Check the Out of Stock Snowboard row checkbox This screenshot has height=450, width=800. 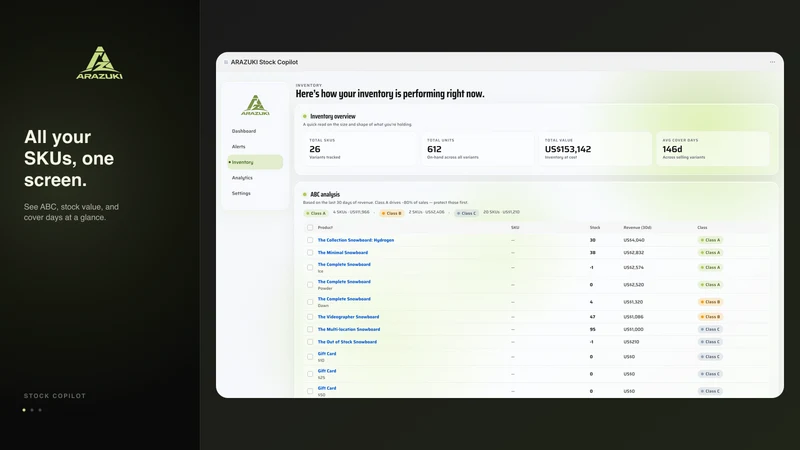pos(310,342)
